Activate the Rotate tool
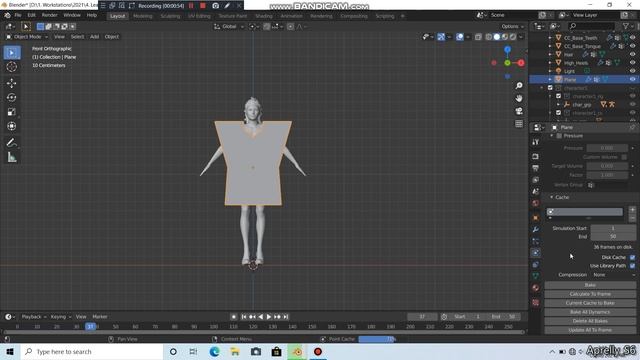Screen dimensions: 640x360 [x=11, y=98]
